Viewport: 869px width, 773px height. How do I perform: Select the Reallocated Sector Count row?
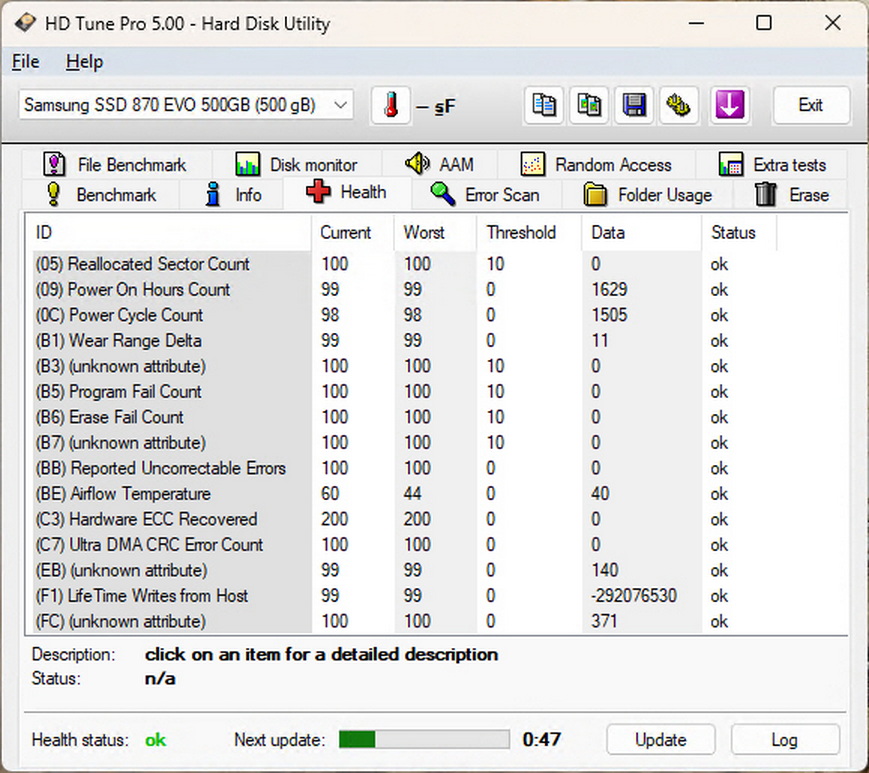[158, 264]
